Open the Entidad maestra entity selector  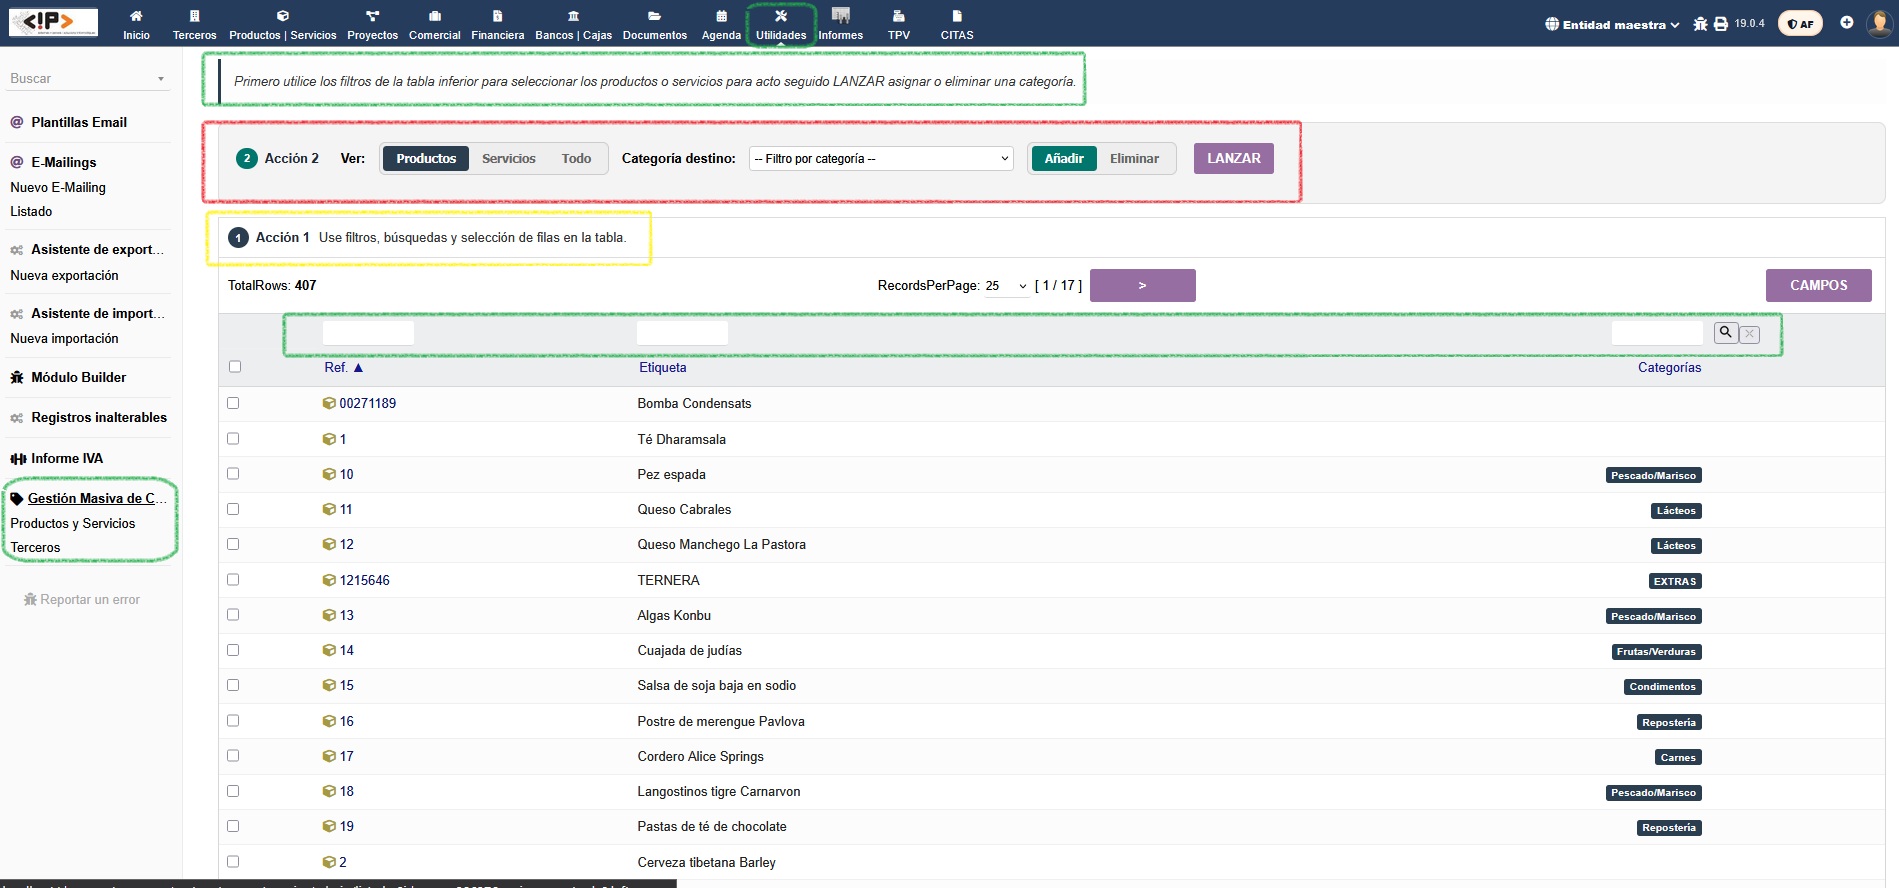(x=1612, y=24)
